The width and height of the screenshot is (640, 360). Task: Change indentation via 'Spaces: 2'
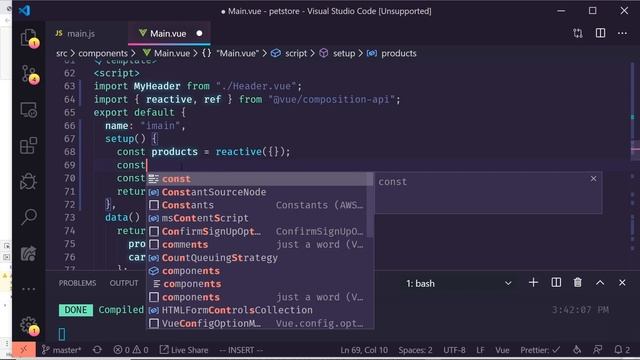coord(415,350)
